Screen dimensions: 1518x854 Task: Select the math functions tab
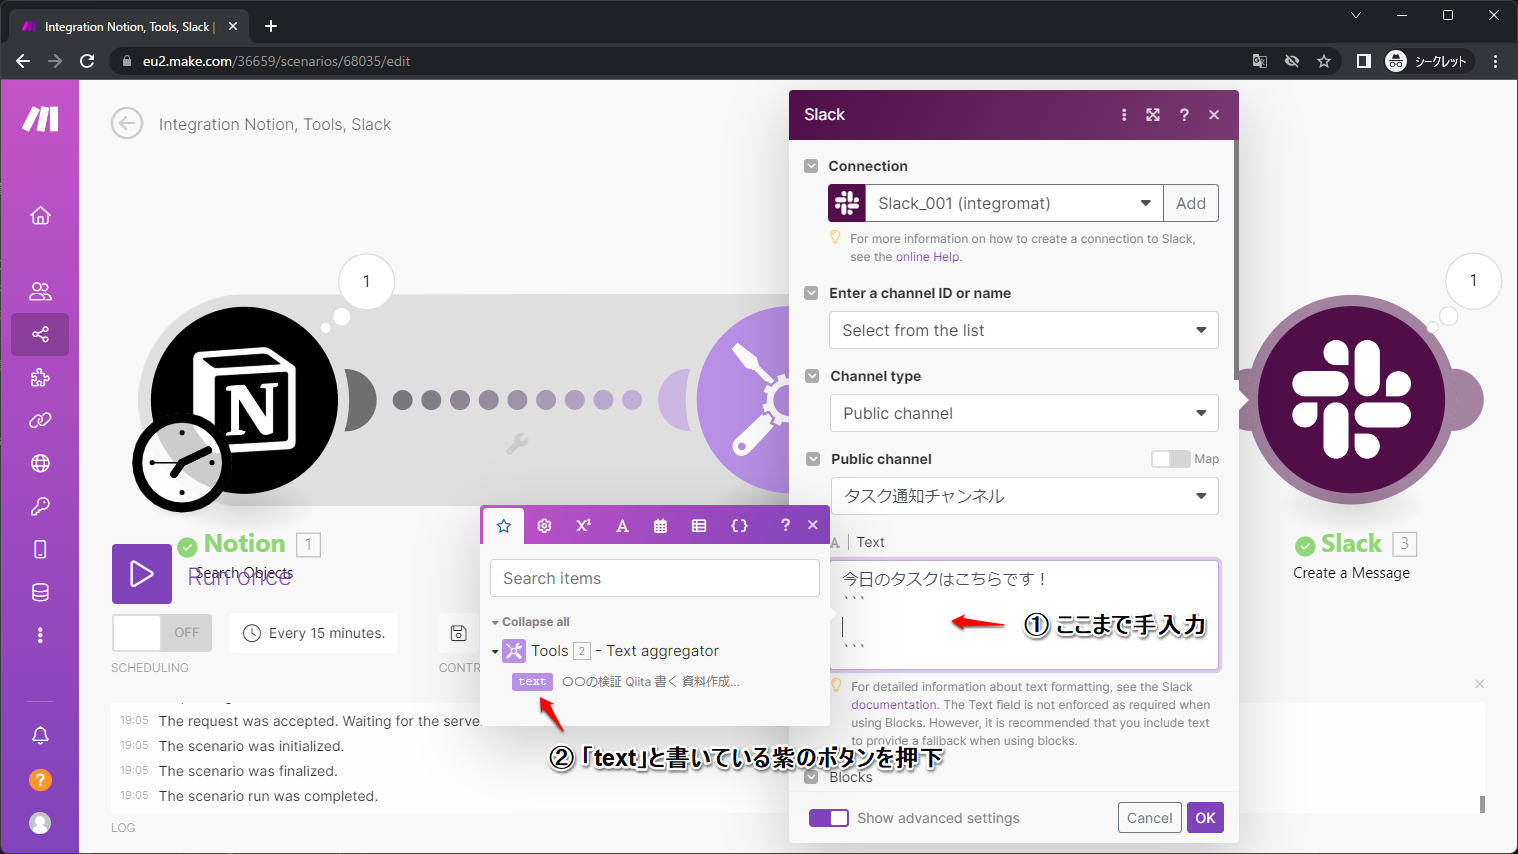pos(584,525)
